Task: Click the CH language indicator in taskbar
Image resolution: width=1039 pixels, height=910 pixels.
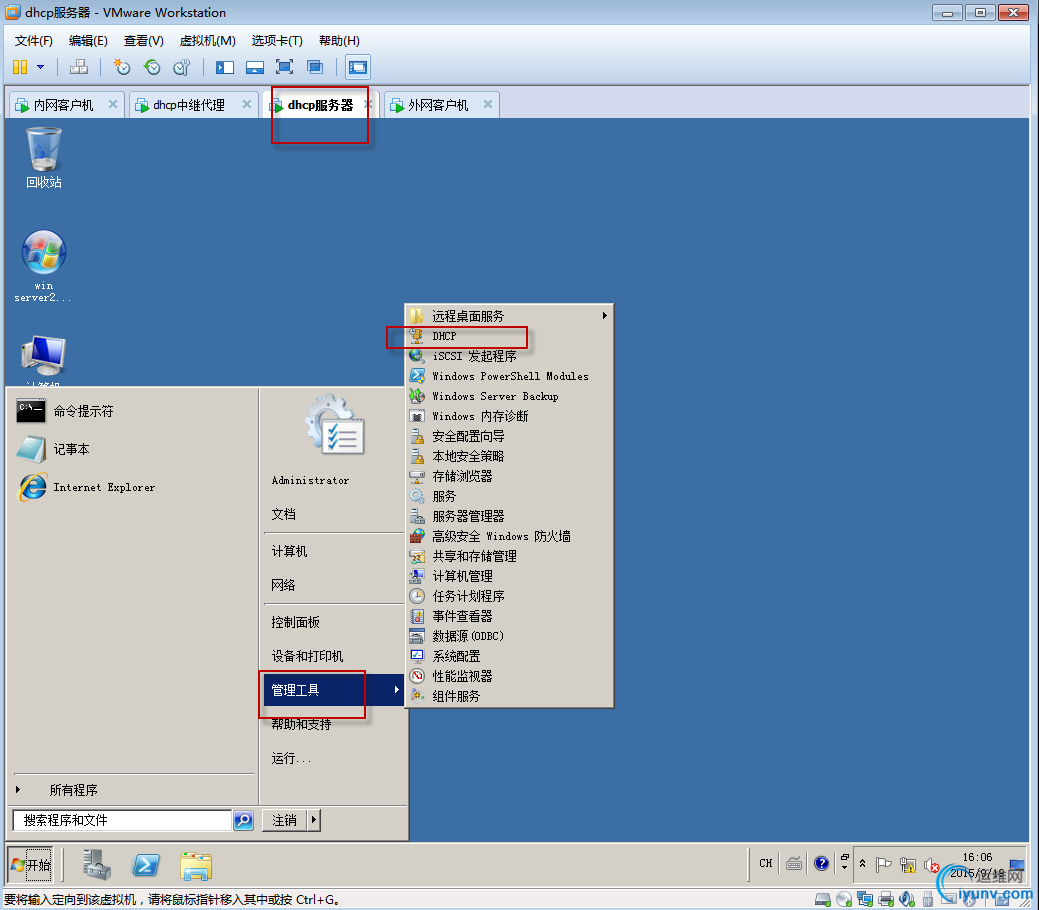Action: coord(765,863)
